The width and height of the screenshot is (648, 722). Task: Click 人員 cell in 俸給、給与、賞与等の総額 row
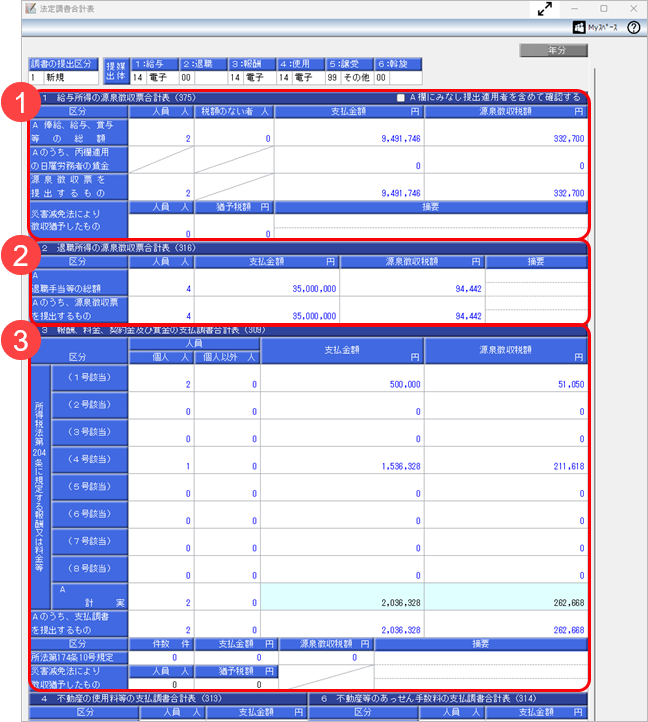coord(161,132)
